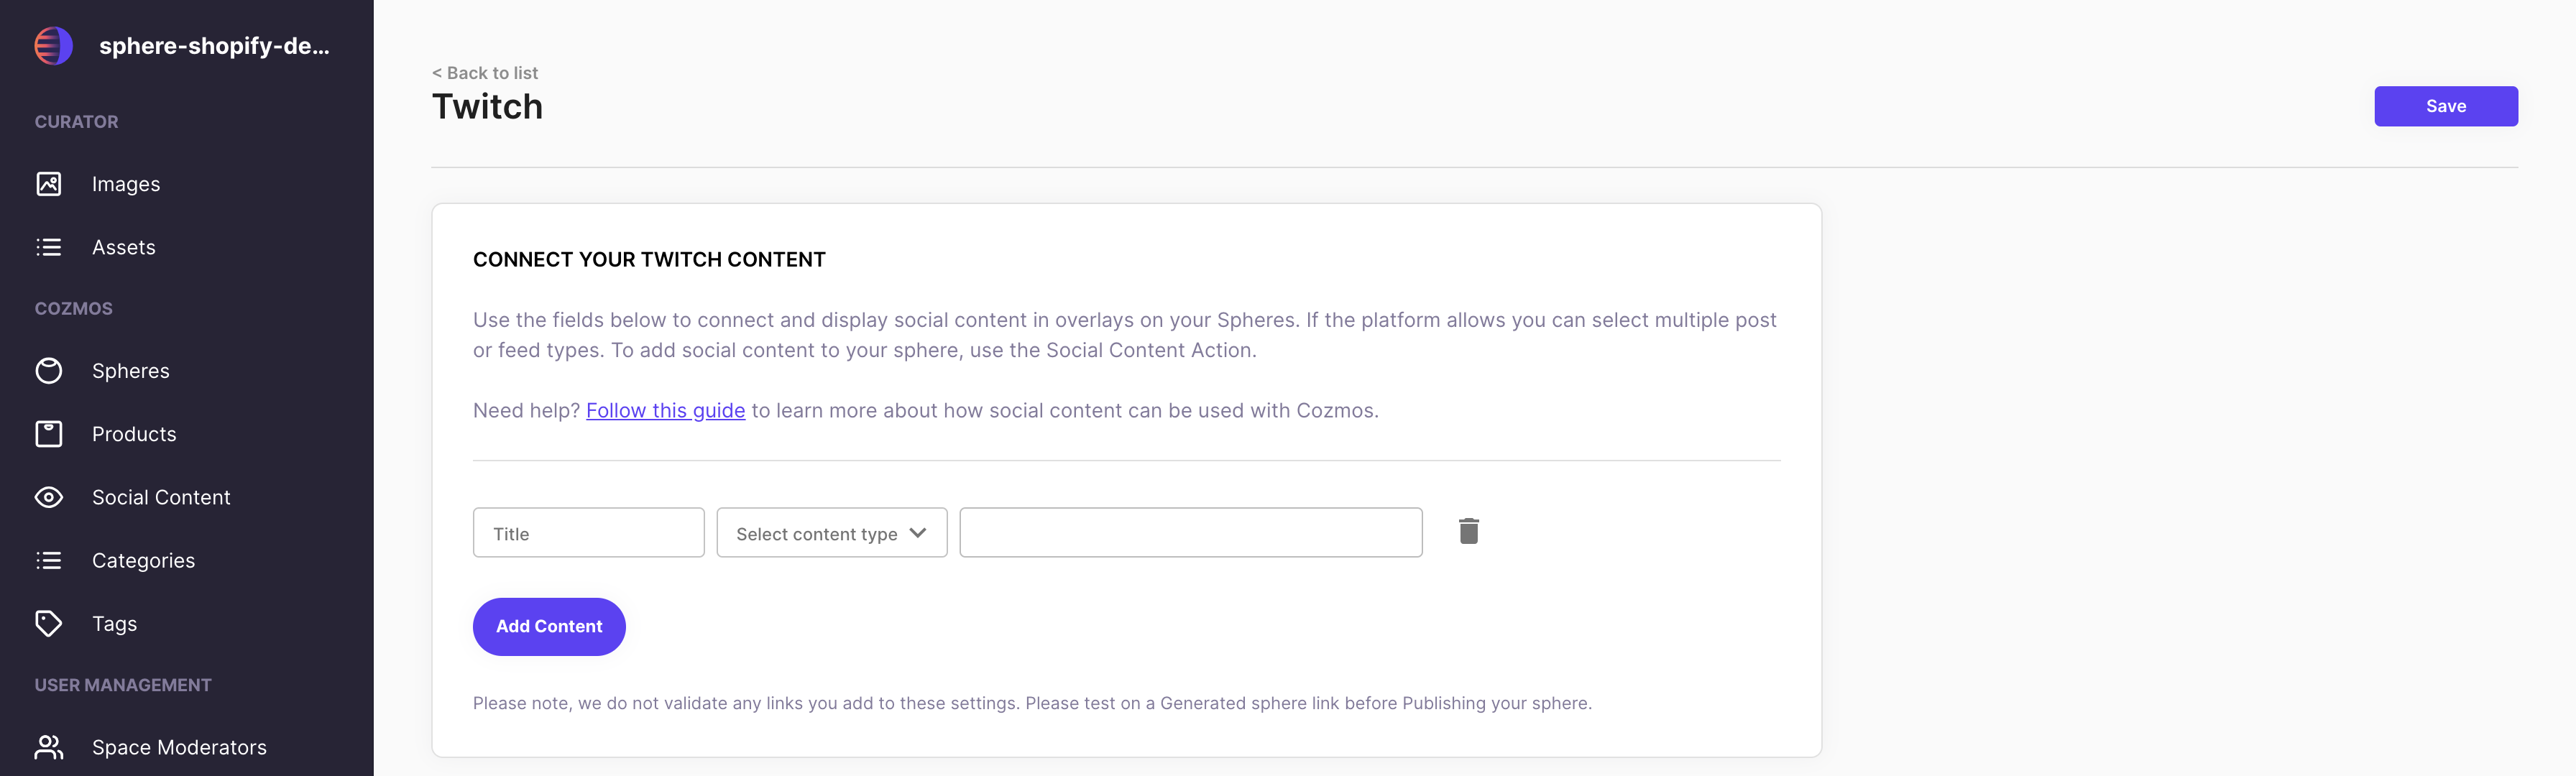2576x776 pixels.
Task: Click the Categories list icon
Action: coord(48,560)
